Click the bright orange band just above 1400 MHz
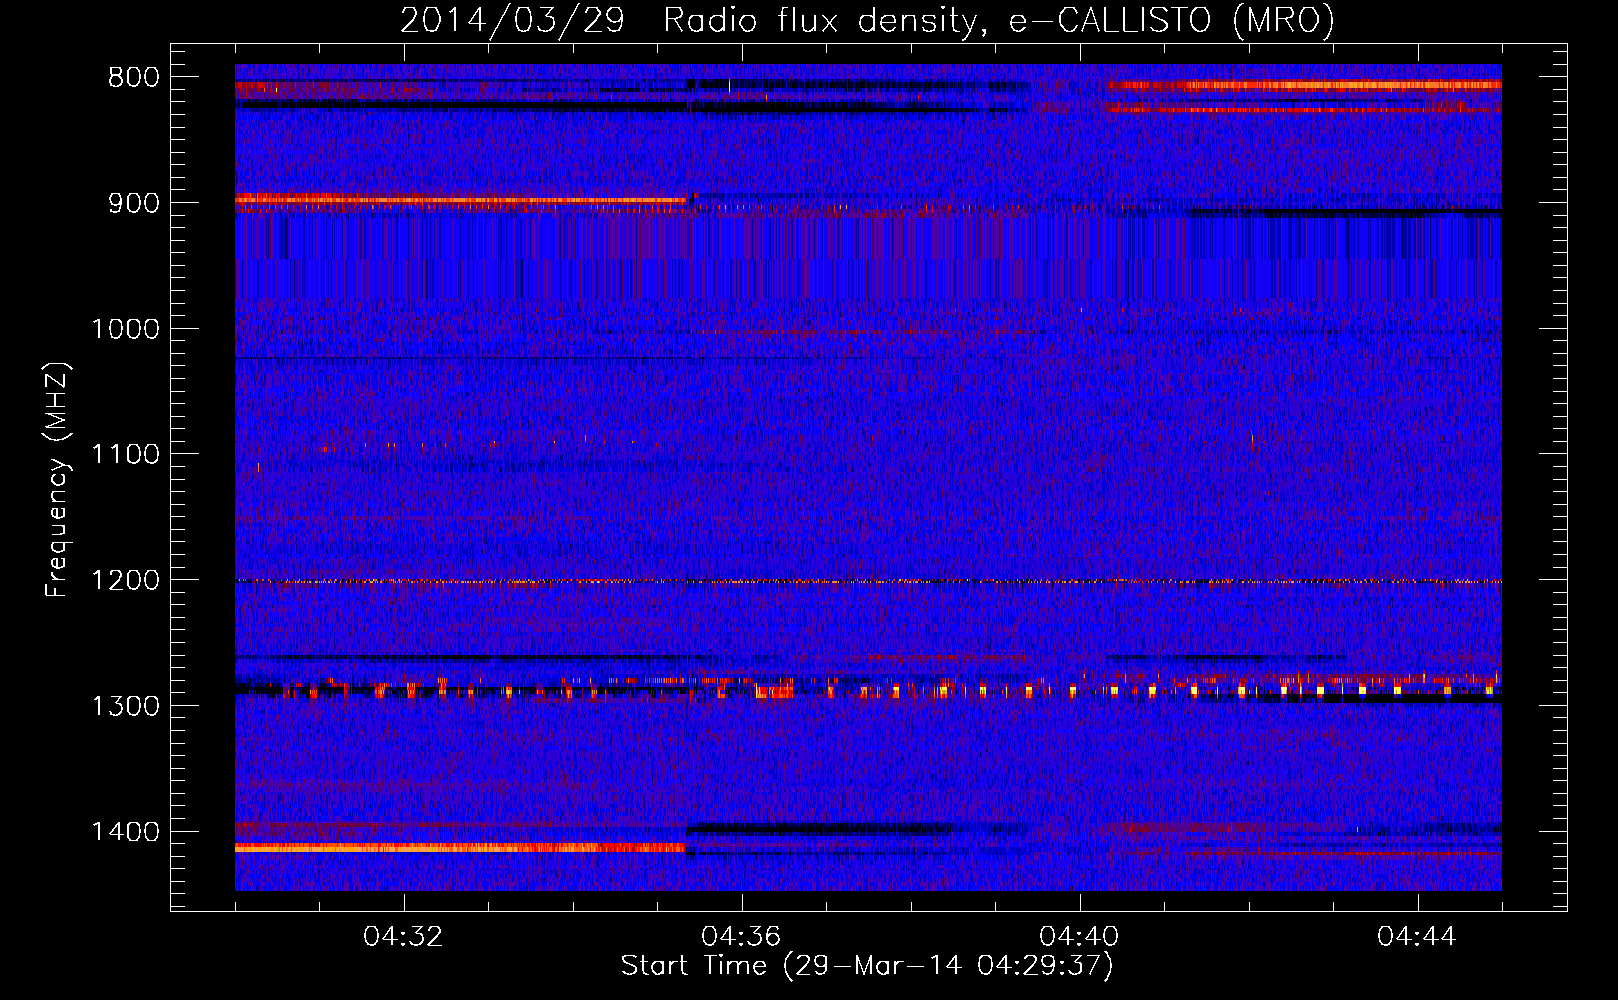The height and width of the screenshot is (1000, 1618). tap(460, 847)
